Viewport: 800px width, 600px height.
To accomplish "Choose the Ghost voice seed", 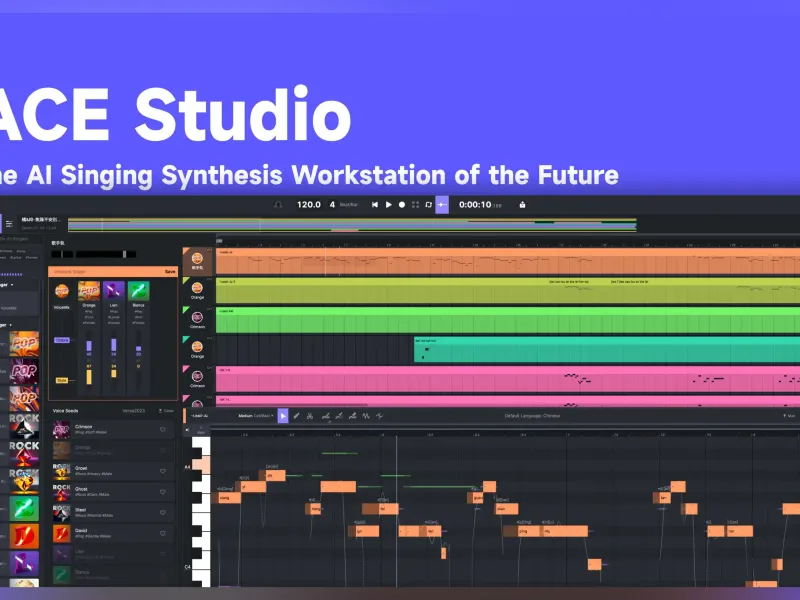I will (112, 492).
